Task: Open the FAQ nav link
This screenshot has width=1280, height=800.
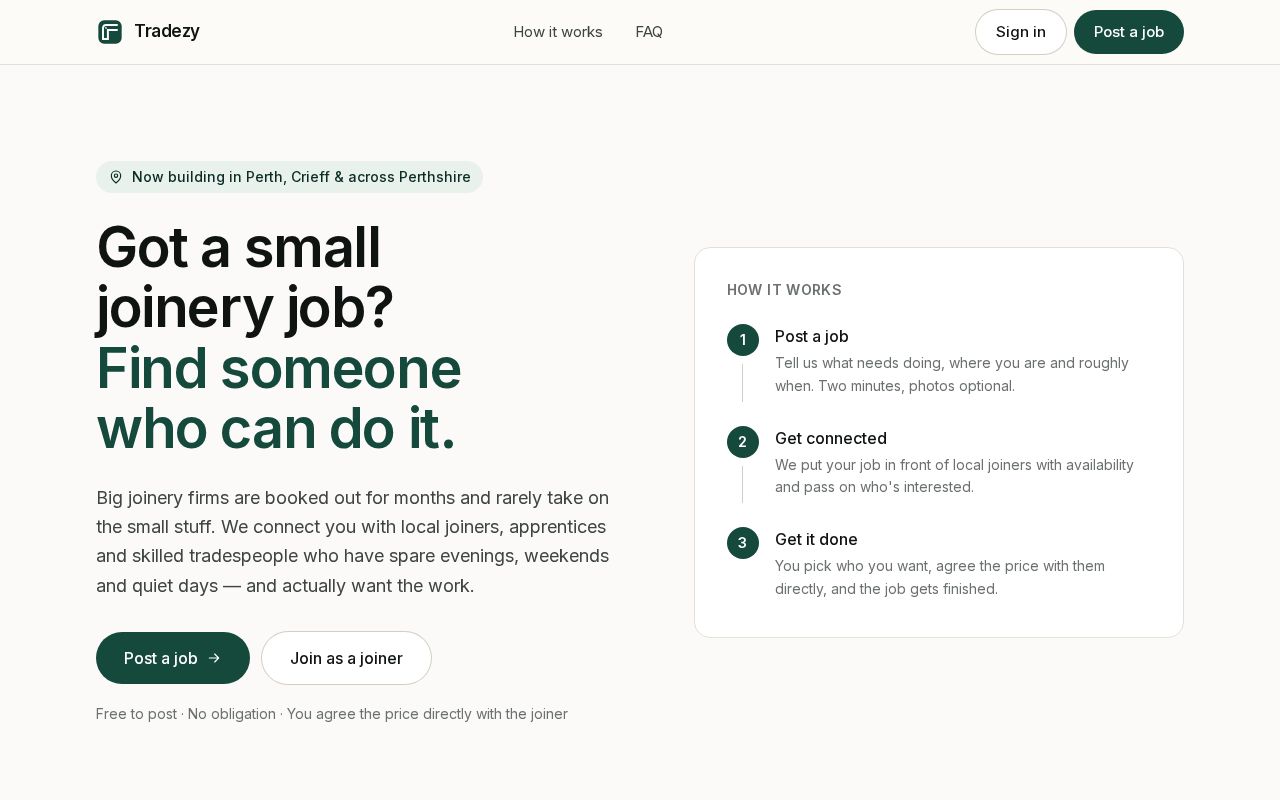Action: click(x=649, y=32)
